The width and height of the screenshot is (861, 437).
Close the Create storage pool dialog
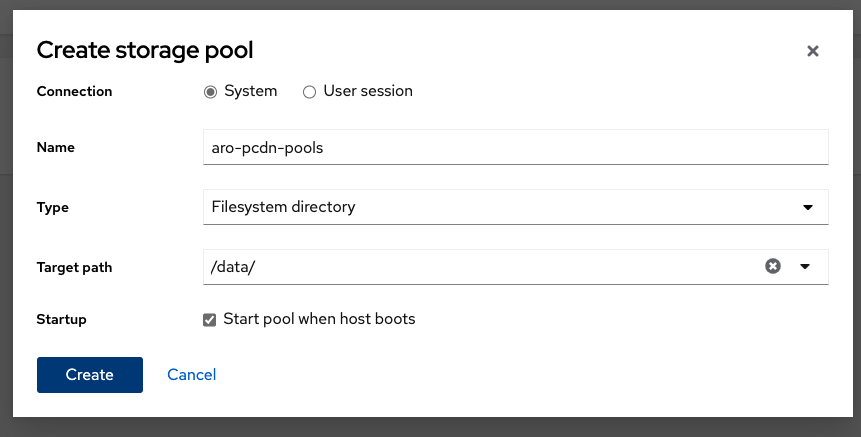pos(812,51)
